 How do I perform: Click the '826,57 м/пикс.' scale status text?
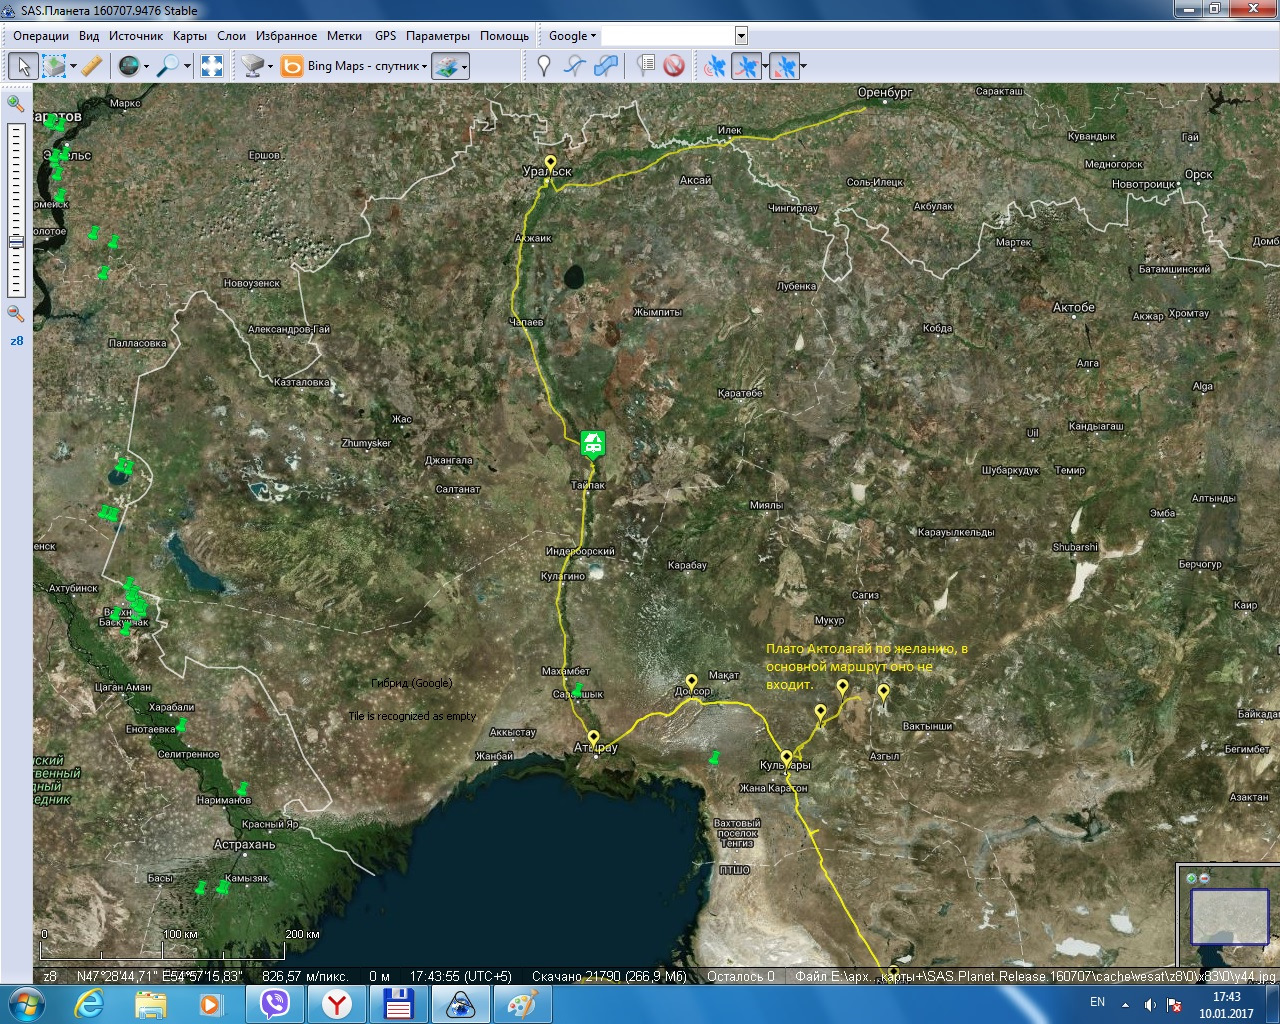[305, 976]
